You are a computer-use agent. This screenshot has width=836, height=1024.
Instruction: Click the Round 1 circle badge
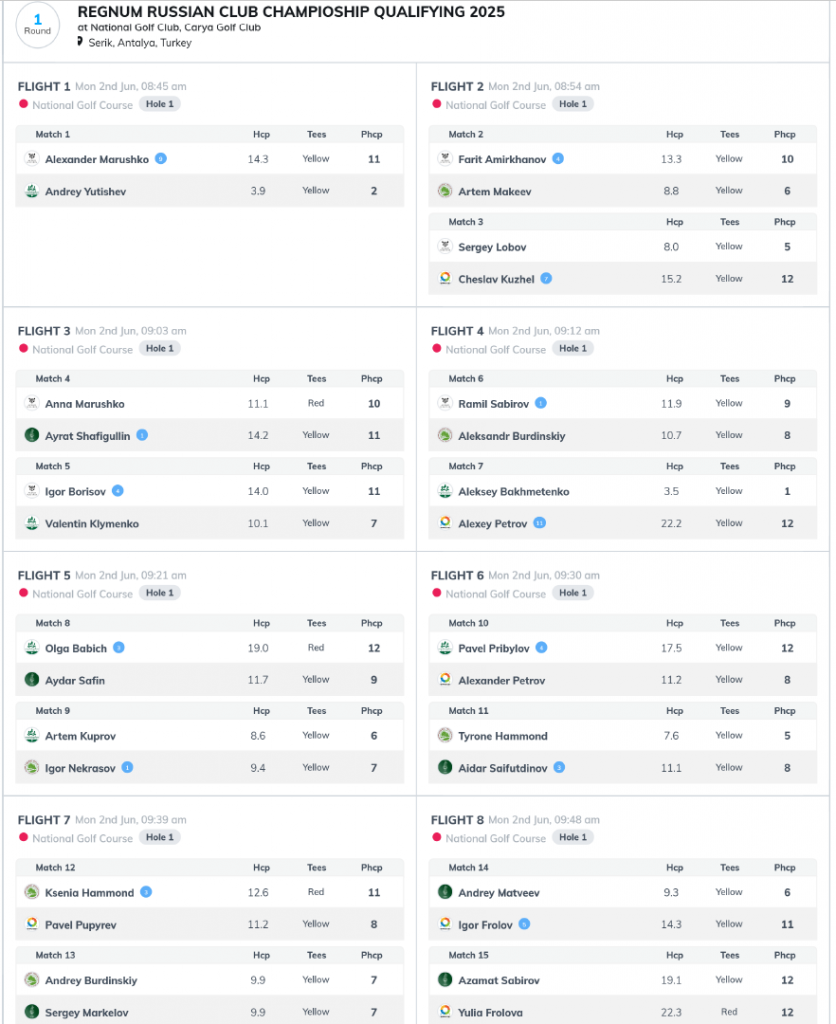[x=37, y=25]
